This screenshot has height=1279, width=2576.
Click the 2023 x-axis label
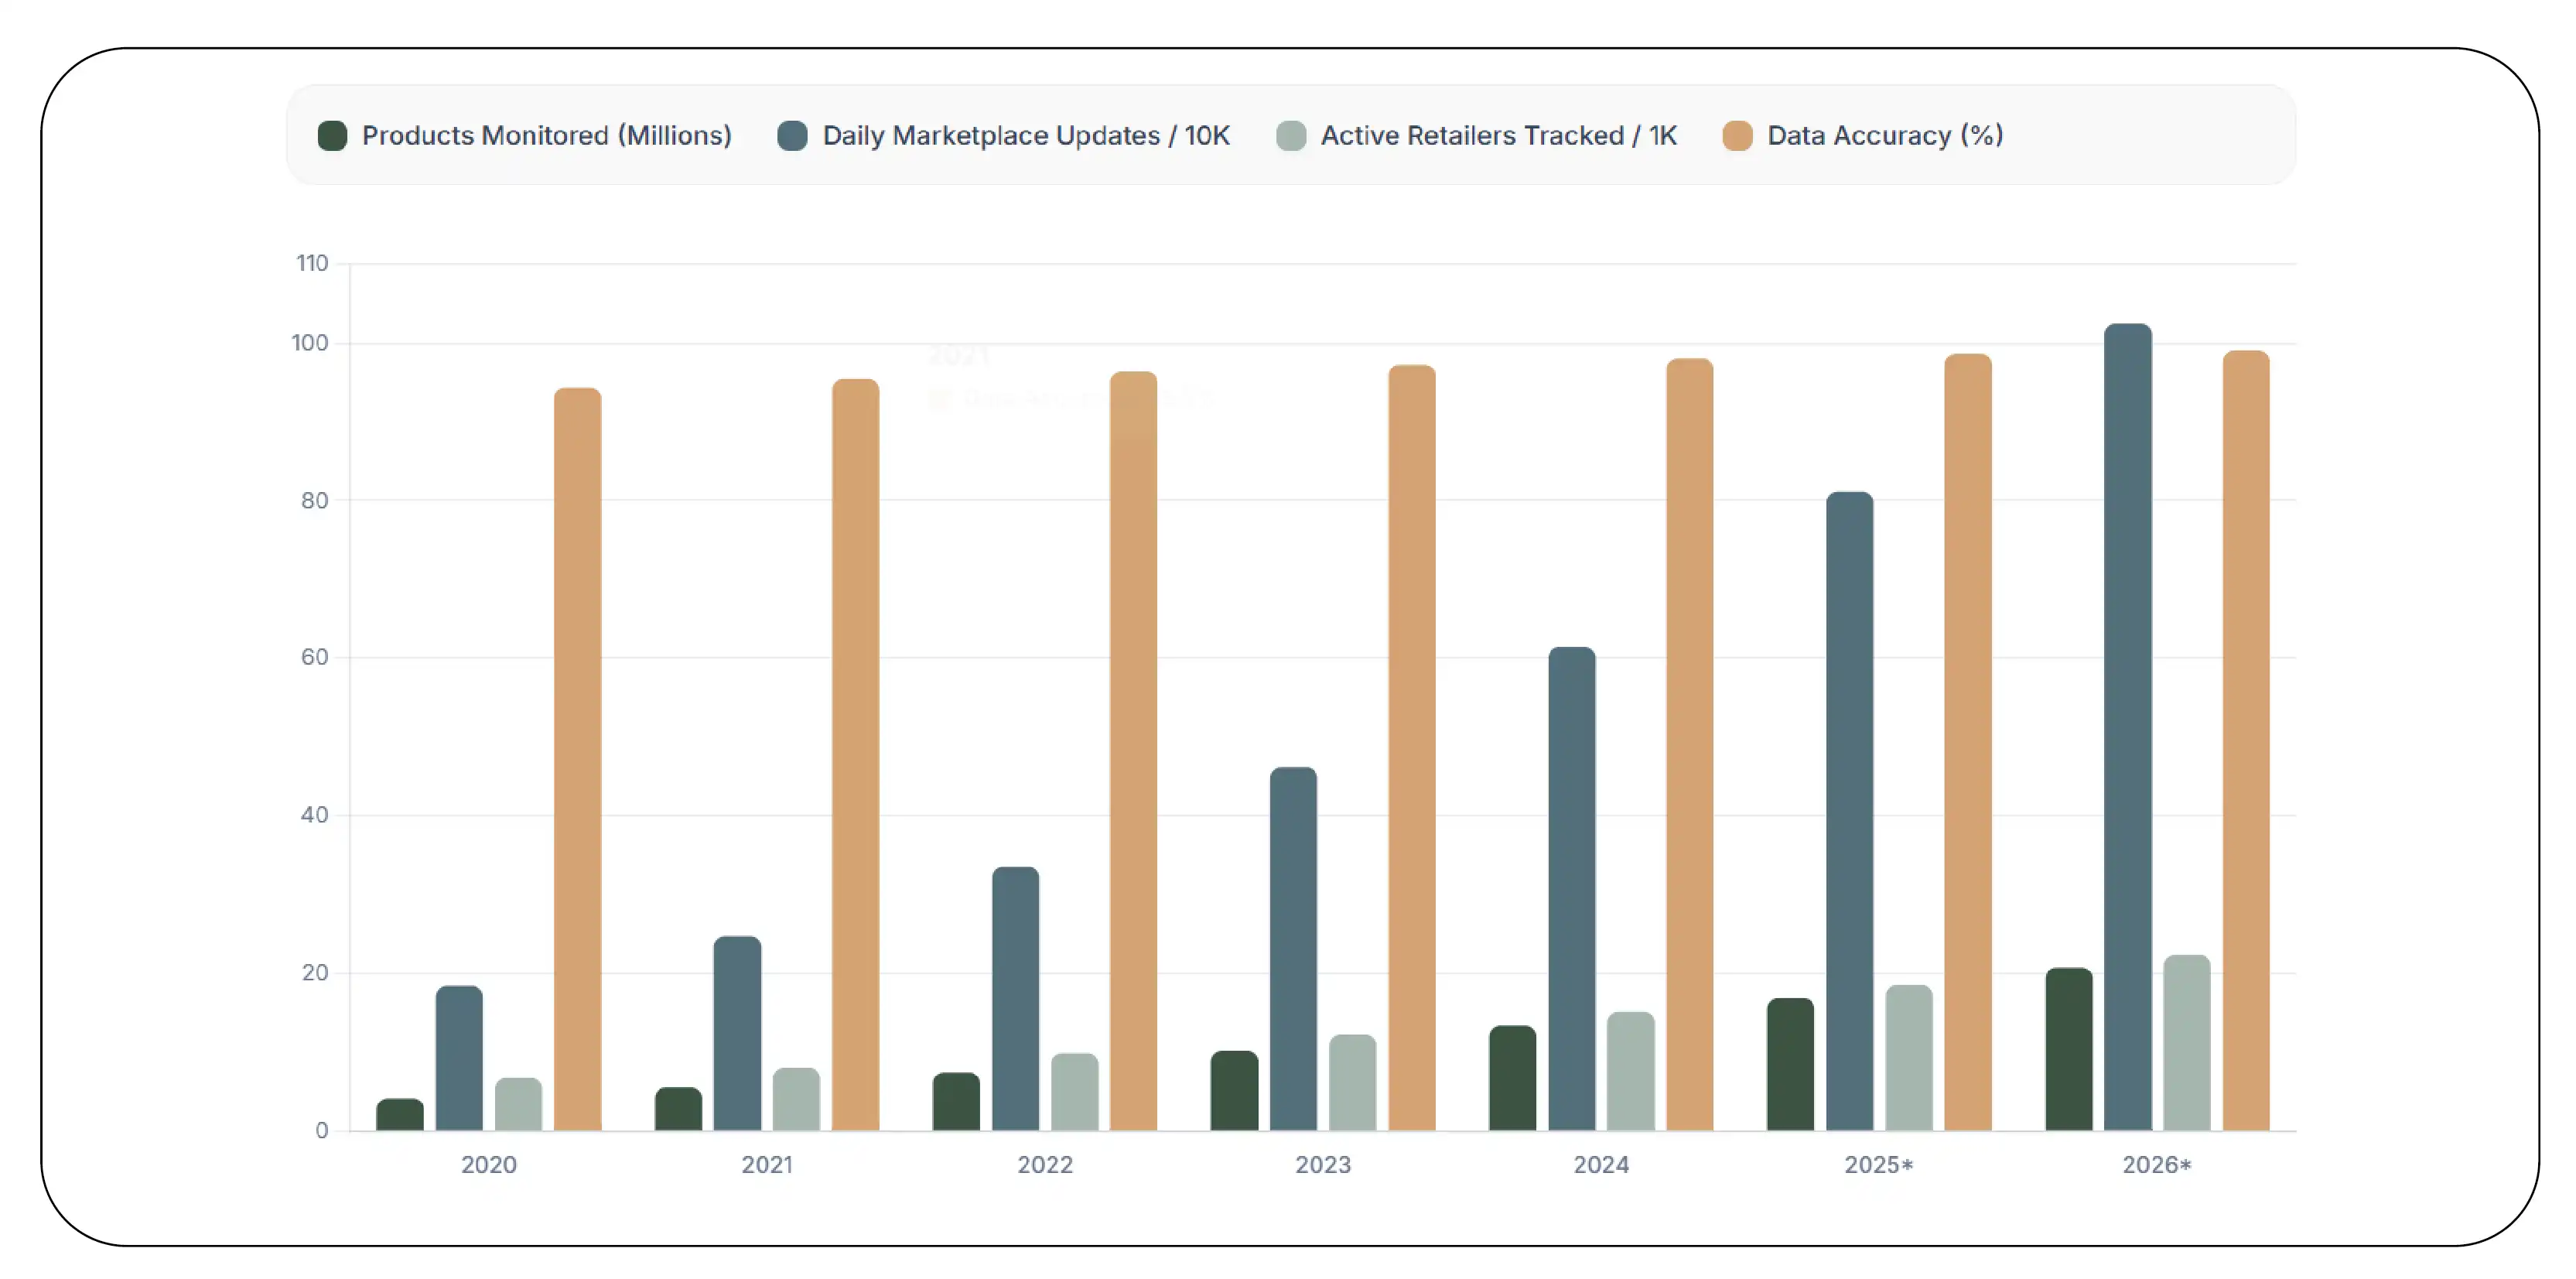1322,1165
